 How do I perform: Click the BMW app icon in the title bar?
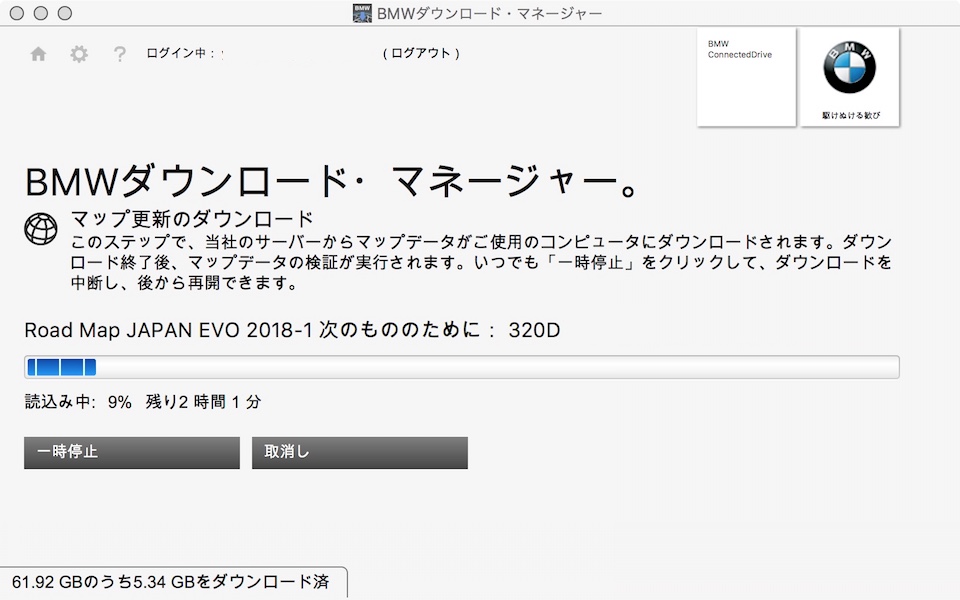pos(362,13)
